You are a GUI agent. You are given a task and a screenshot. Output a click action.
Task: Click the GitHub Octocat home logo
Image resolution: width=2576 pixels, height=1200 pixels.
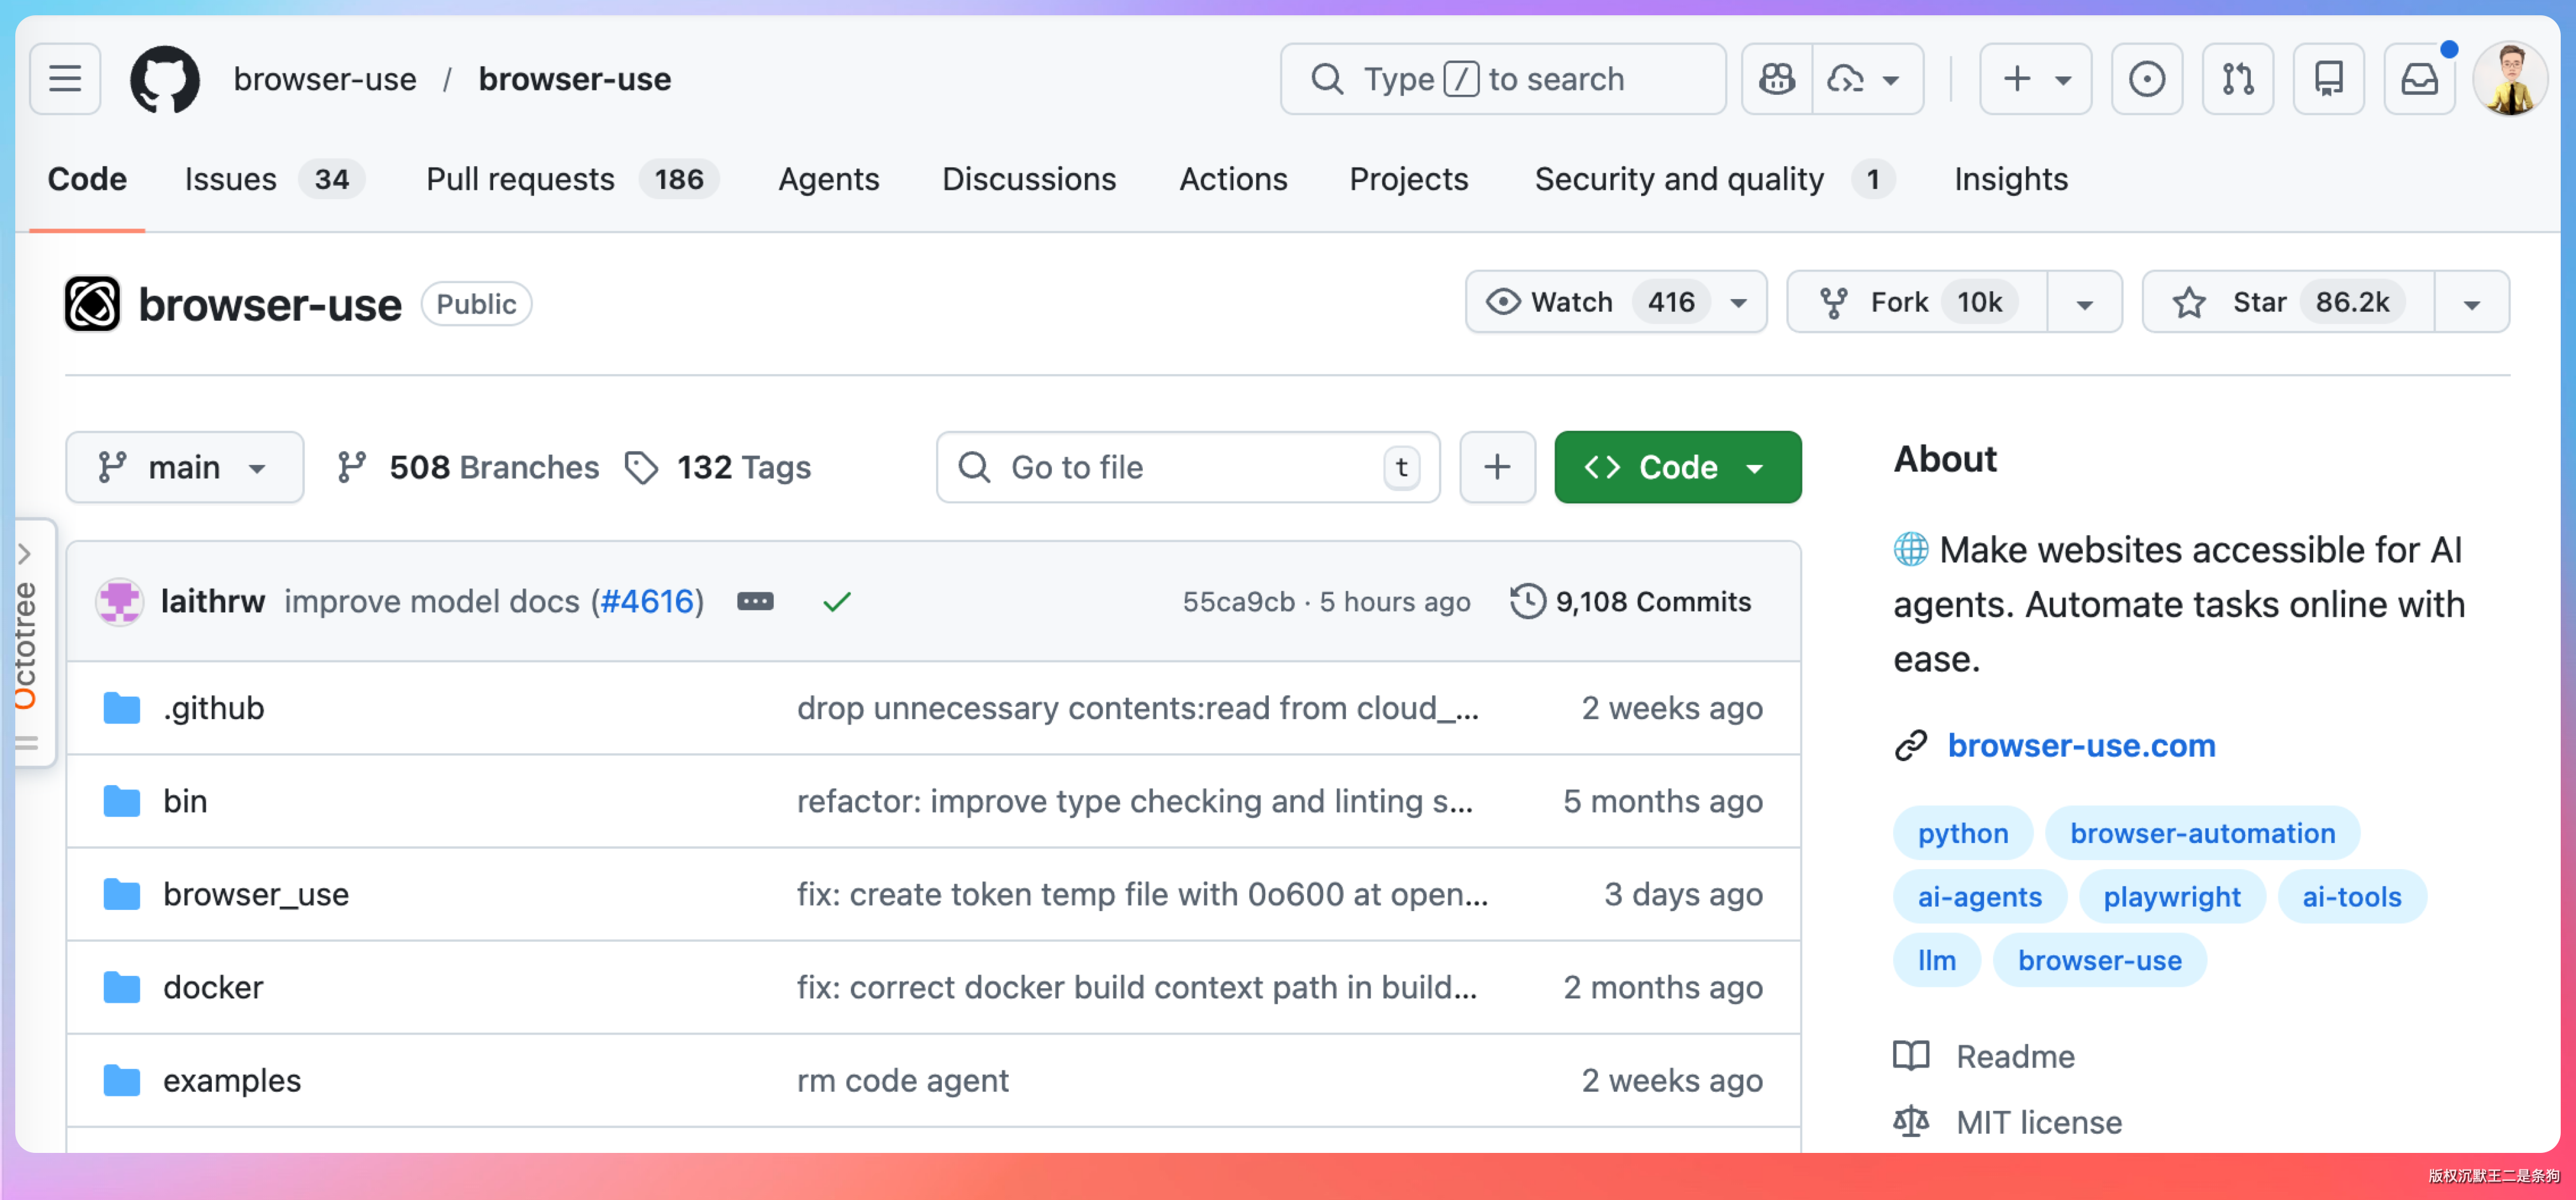click(x=165, y=78)
